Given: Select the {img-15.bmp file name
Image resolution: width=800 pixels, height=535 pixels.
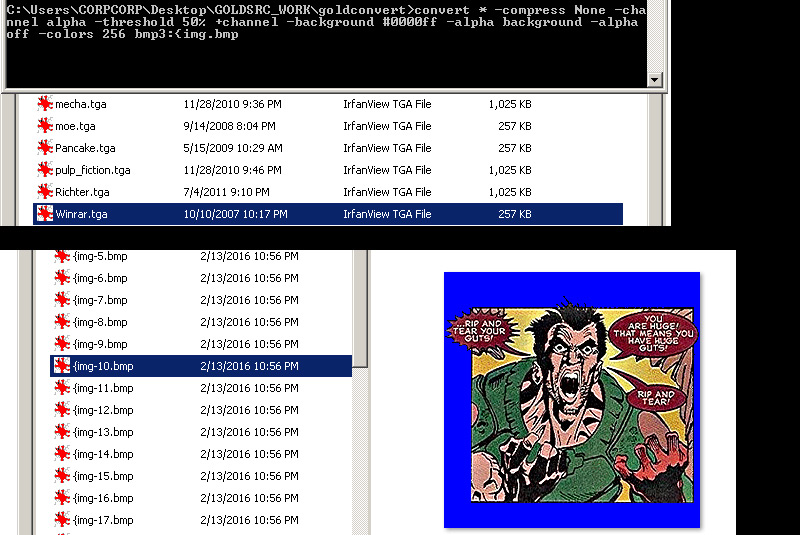Looking at the screenshot, I should pos(103,475).
